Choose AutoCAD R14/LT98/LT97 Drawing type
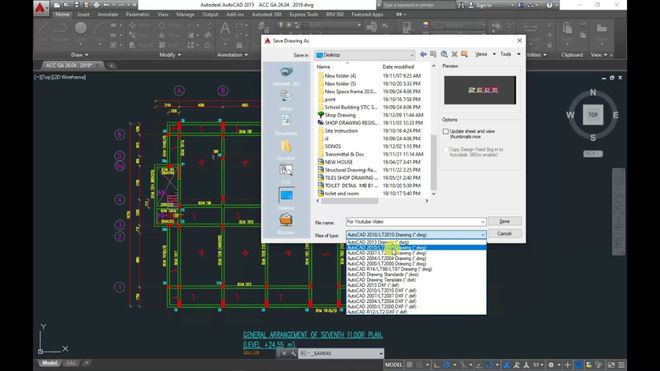The height and width of the screenshot is (371, 660). click(416, 269)
